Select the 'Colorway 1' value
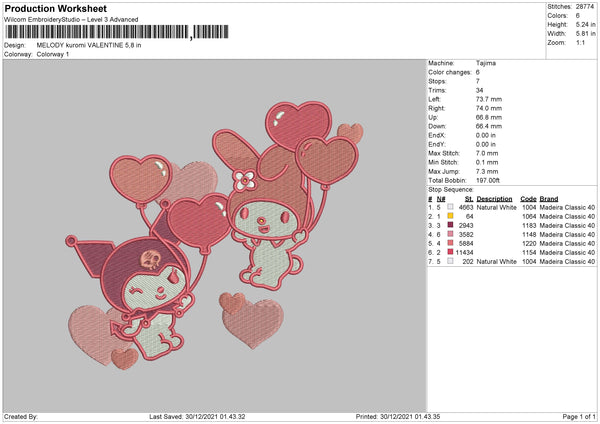Image resolution: width=600 pixels, height=424 pixels. coord(53,54)
